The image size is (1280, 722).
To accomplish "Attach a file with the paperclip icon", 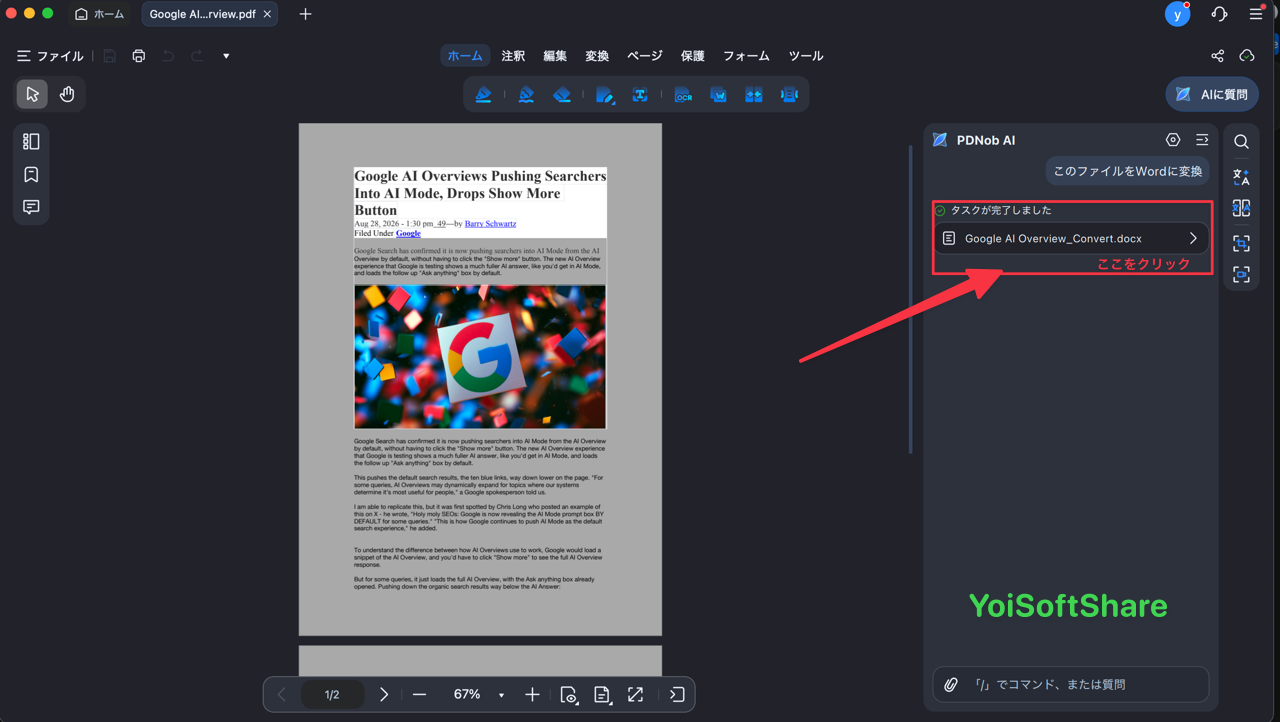I will click(951, 685).
